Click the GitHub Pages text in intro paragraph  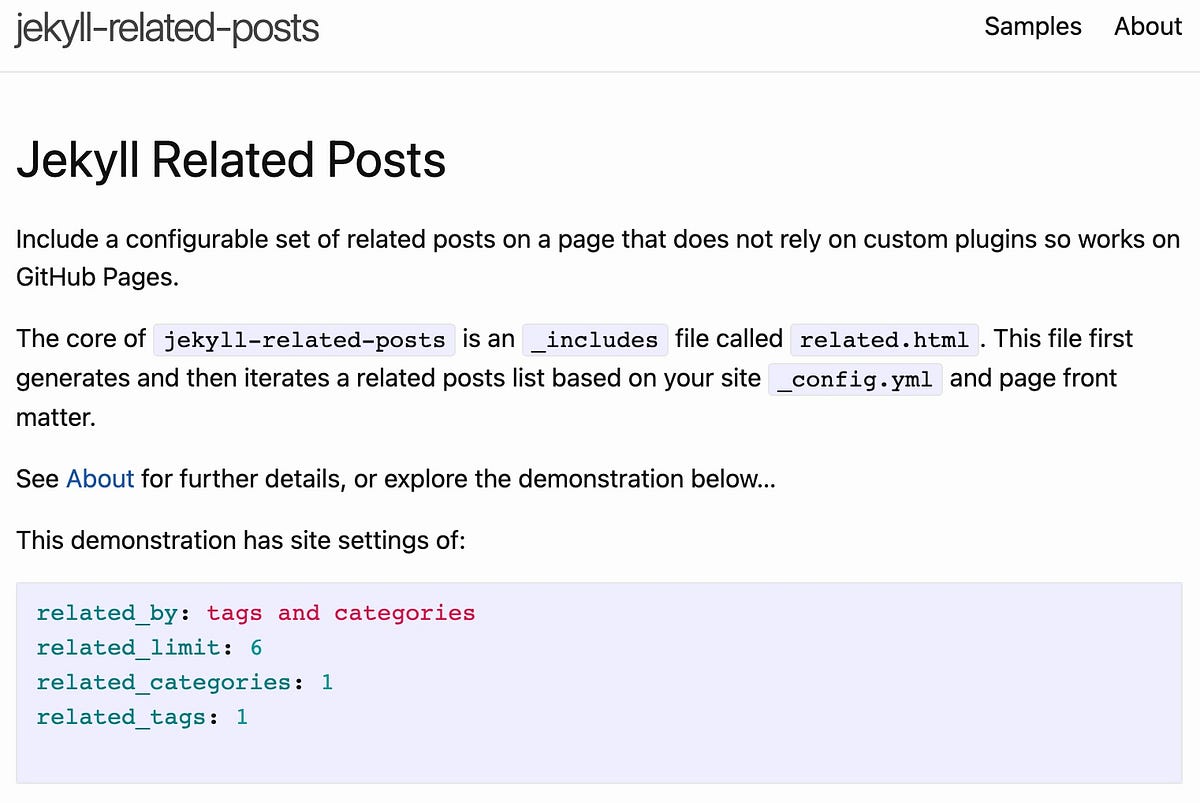tap(96, 277)
